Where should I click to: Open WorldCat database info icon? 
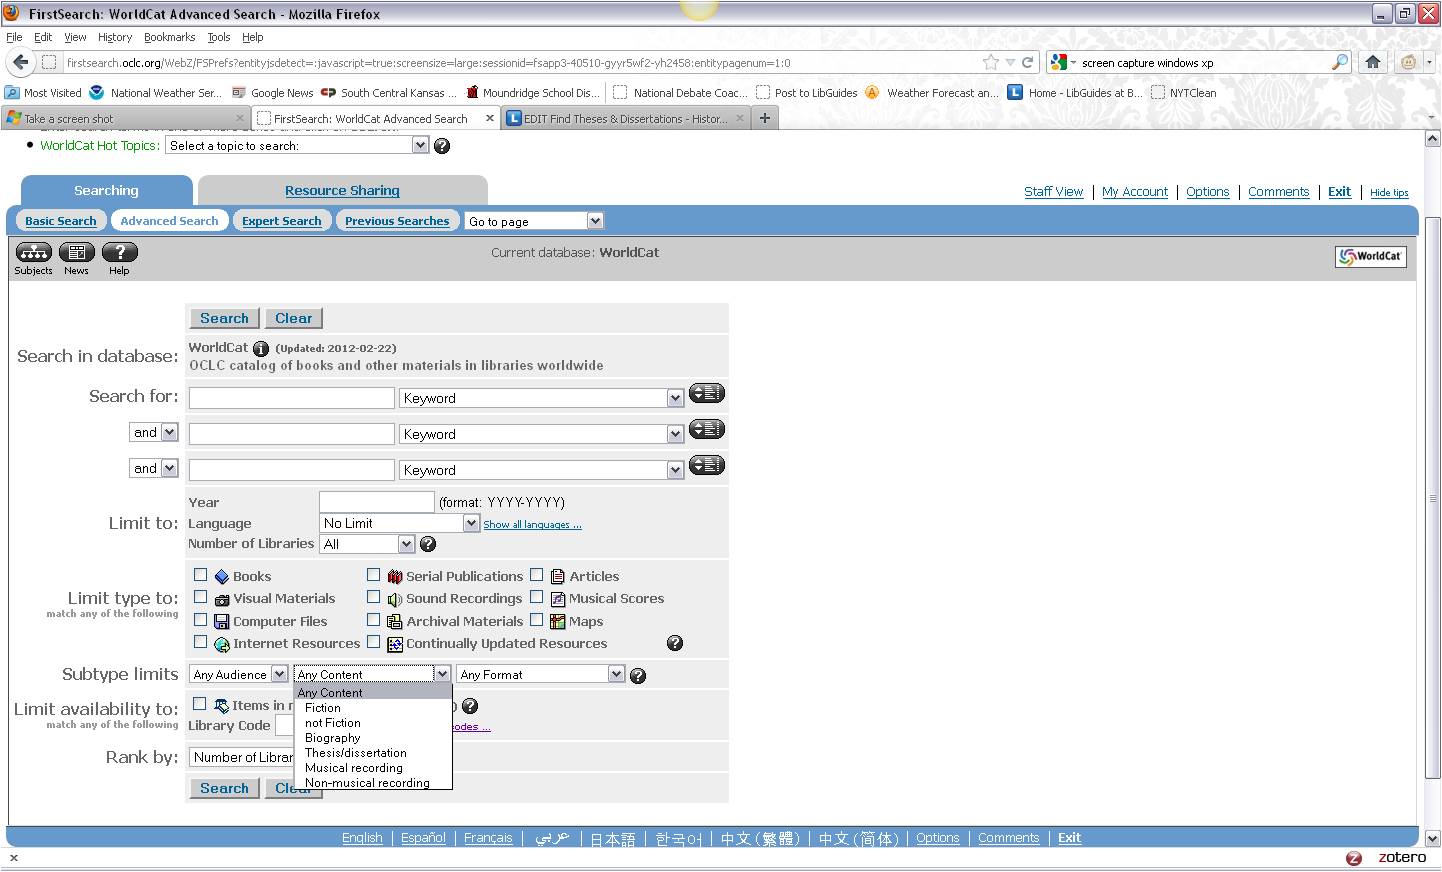(x=261, y=349)
